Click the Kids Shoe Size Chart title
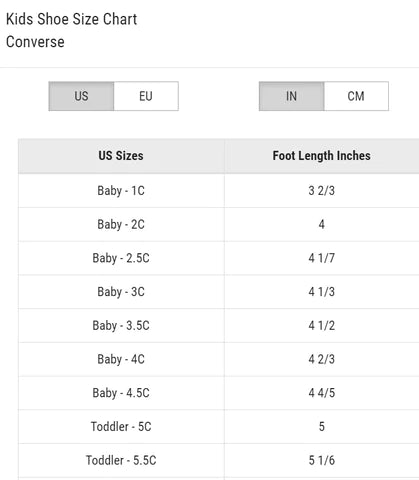Viewport: 419px width, 480px height. pos(72,19)
